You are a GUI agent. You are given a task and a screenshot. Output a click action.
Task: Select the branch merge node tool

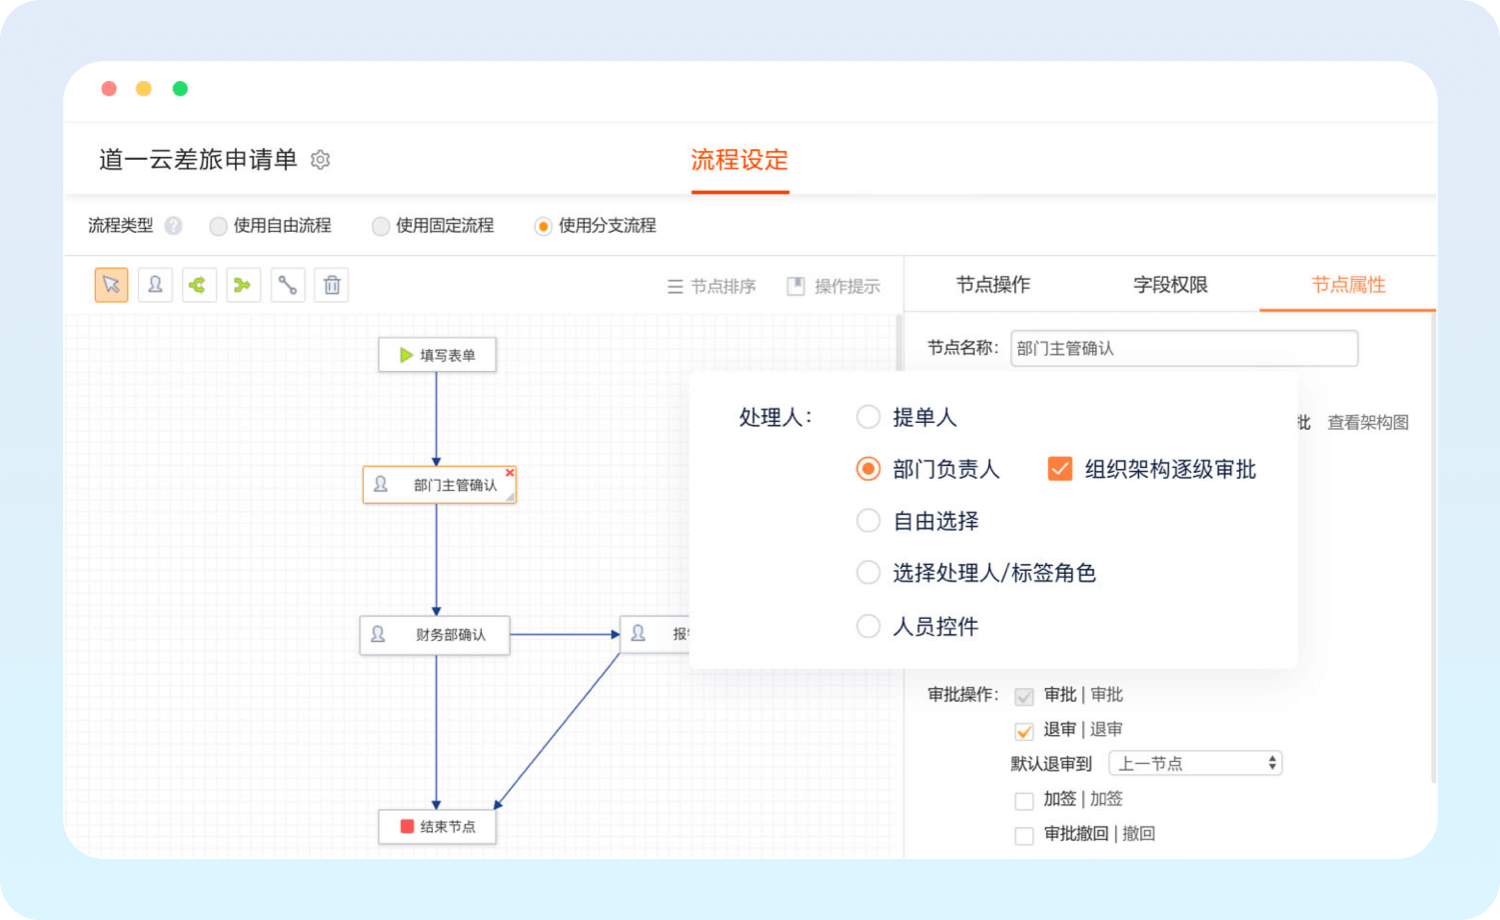(x=243, y=285)
